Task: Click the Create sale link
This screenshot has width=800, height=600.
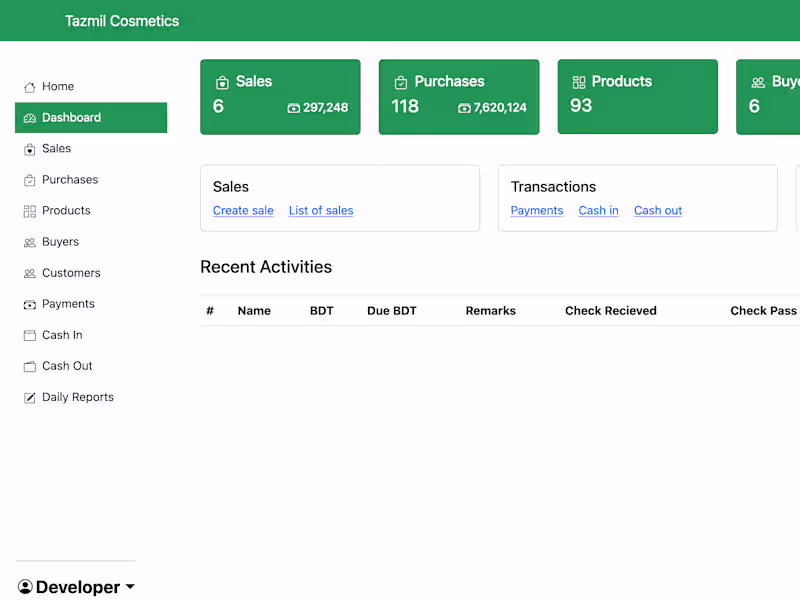Action: point(243,211)
